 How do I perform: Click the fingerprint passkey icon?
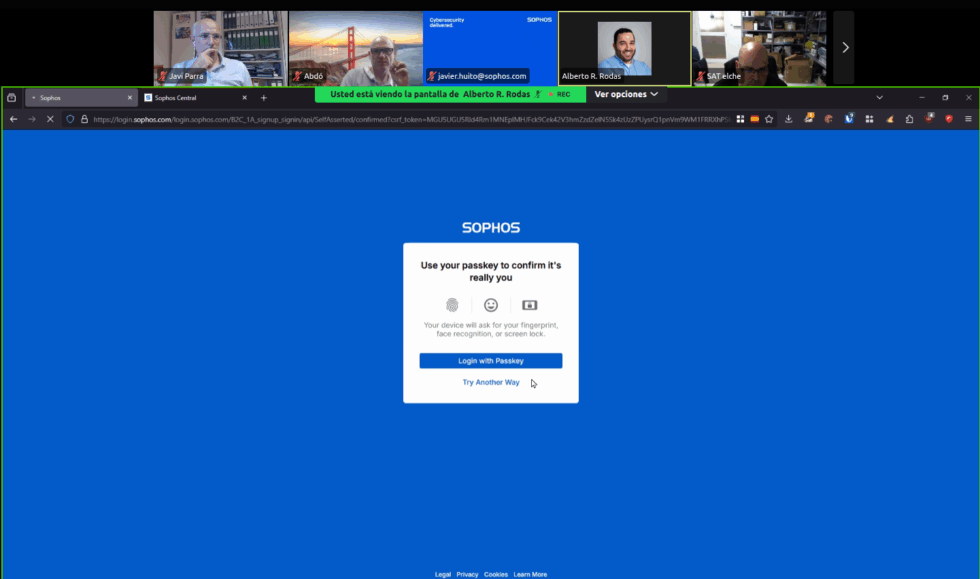point(452,305)
